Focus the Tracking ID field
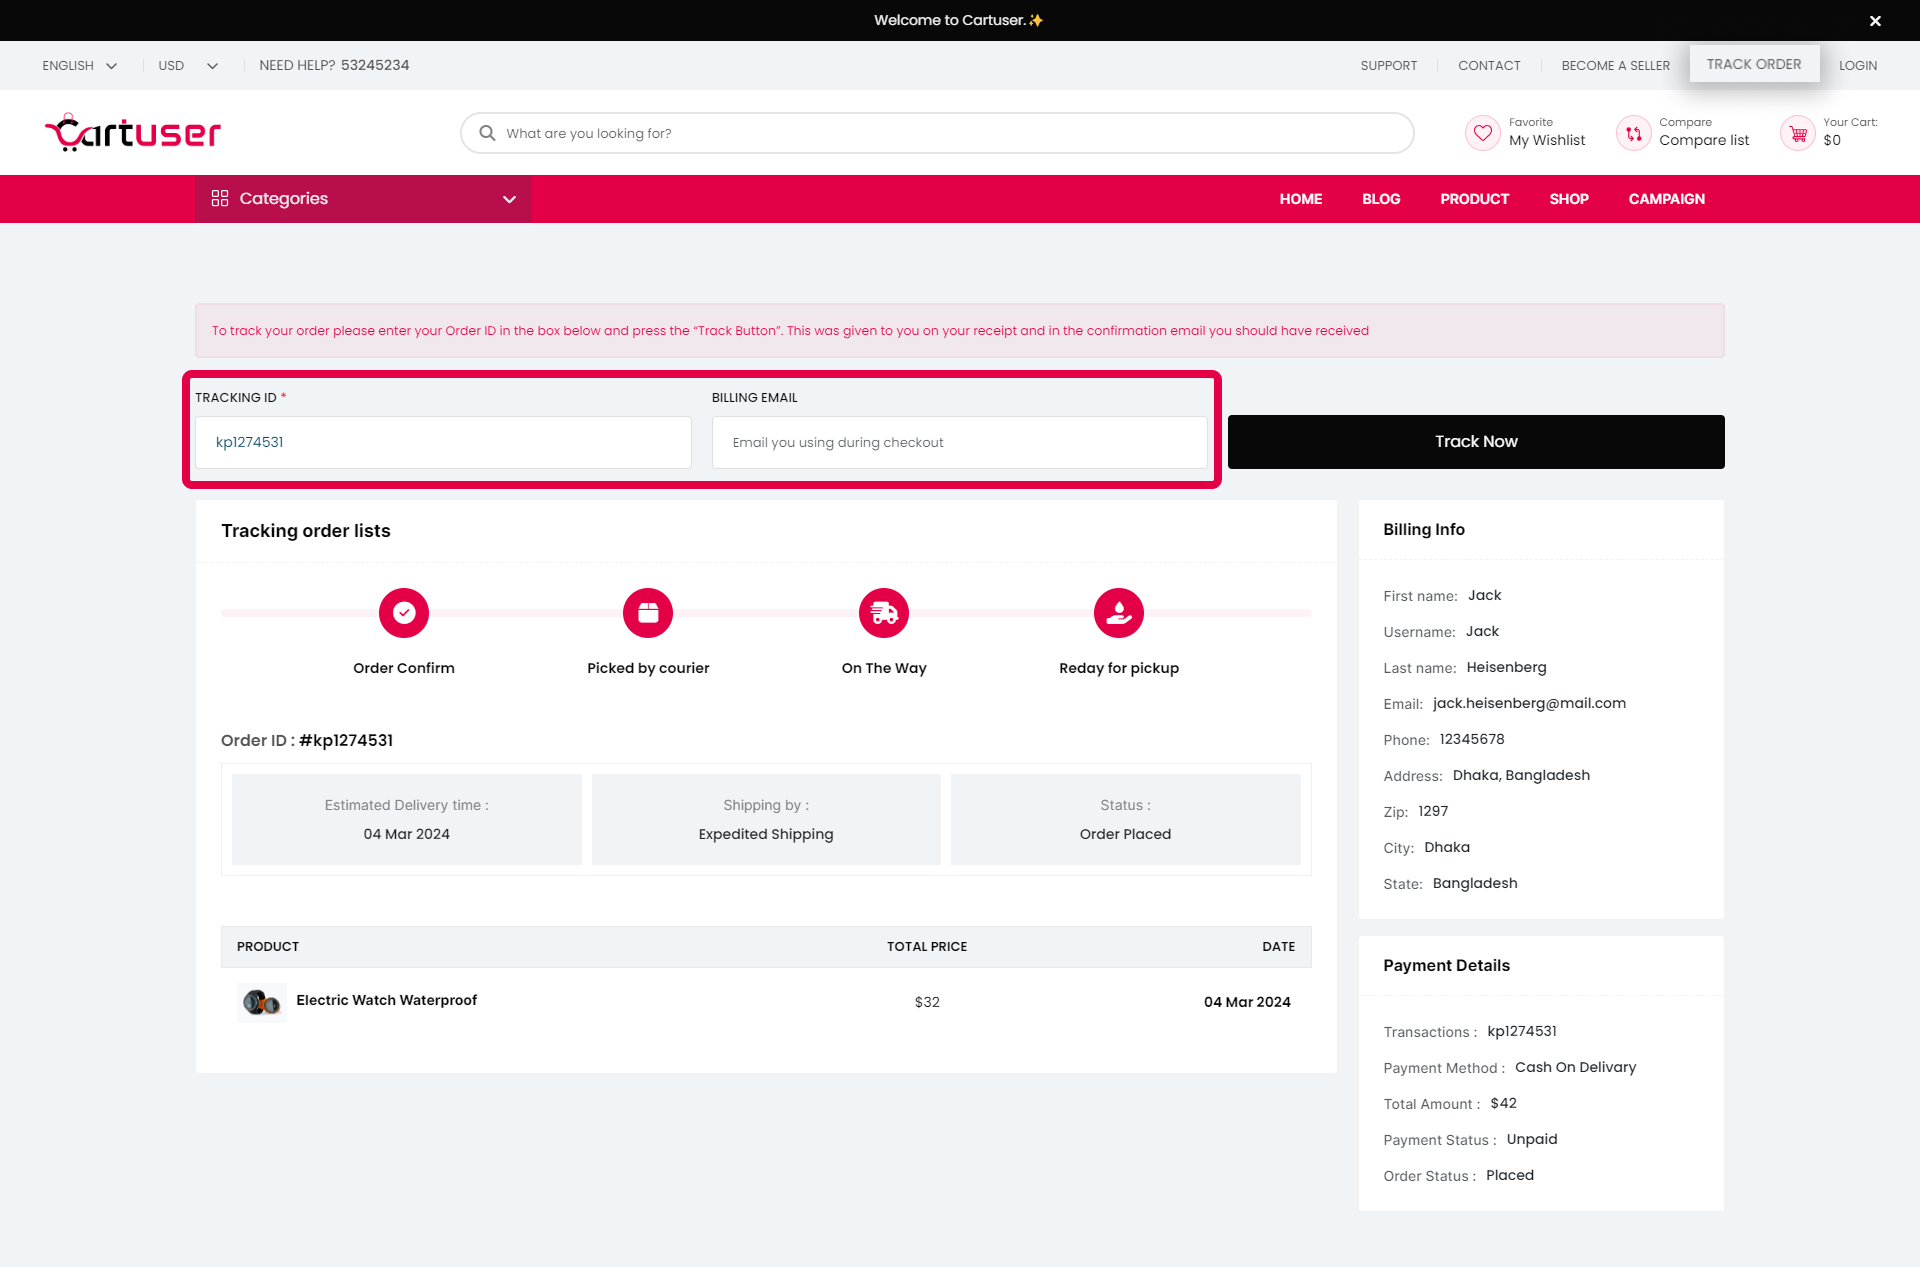Image resolution: width=1920 pixels, height=1267 pixels. pos(443,443)
